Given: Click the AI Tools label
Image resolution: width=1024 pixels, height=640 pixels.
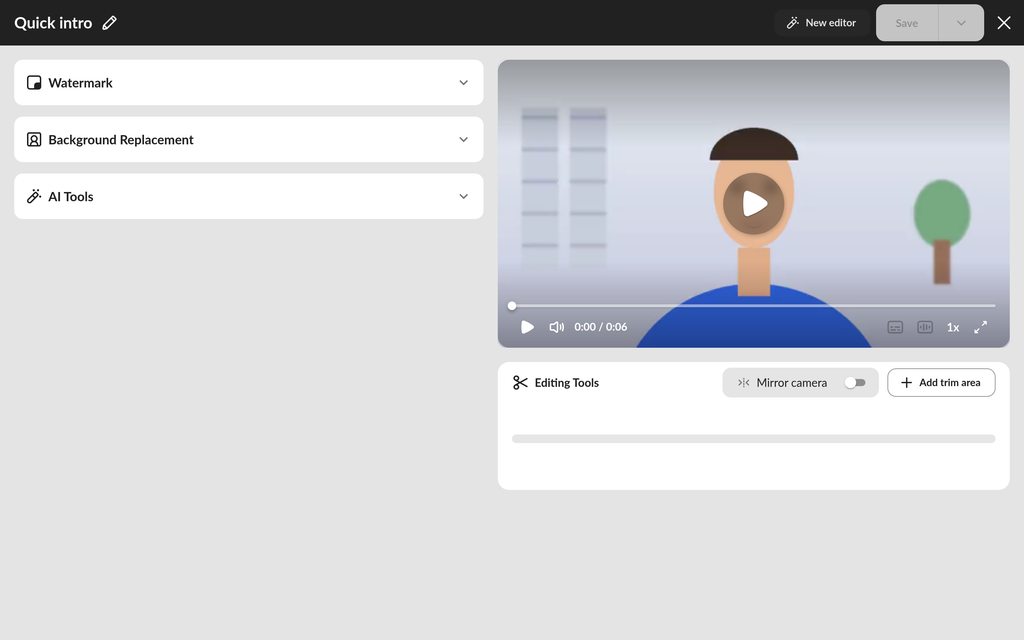Looking at the screenshot, I should click(71, 197).
